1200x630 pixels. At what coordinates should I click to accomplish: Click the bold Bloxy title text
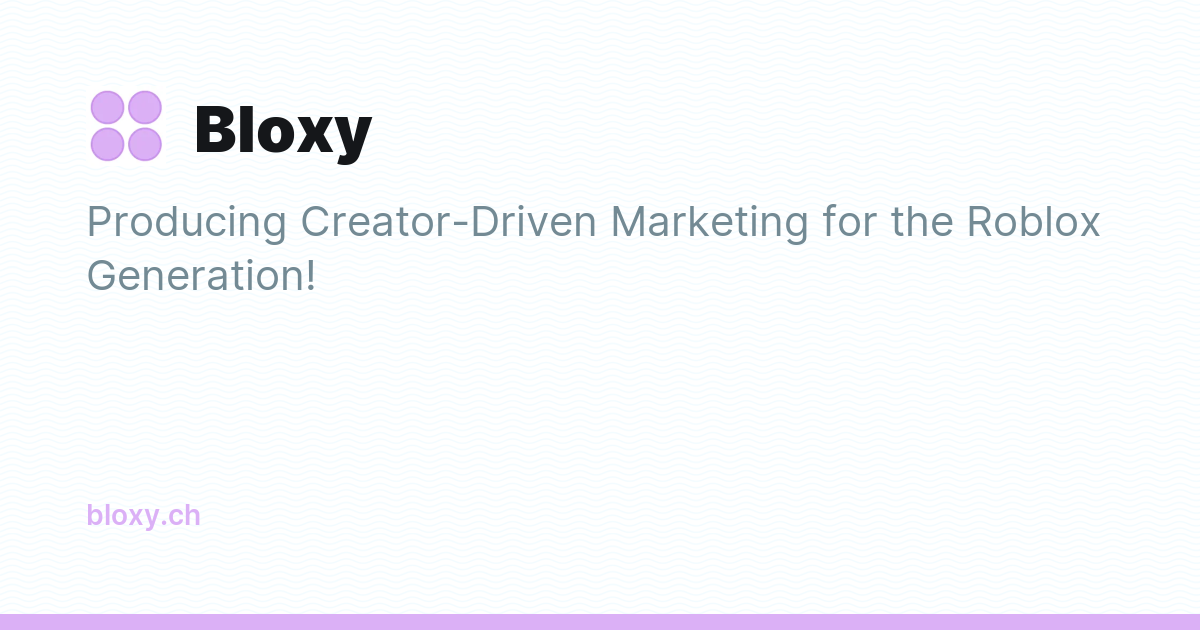click(283, 131)
